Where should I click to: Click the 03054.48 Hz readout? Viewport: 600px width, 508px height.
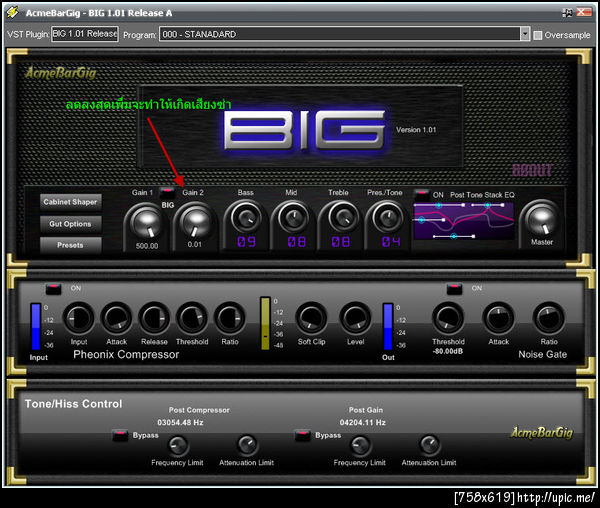(x=180, y=423)
